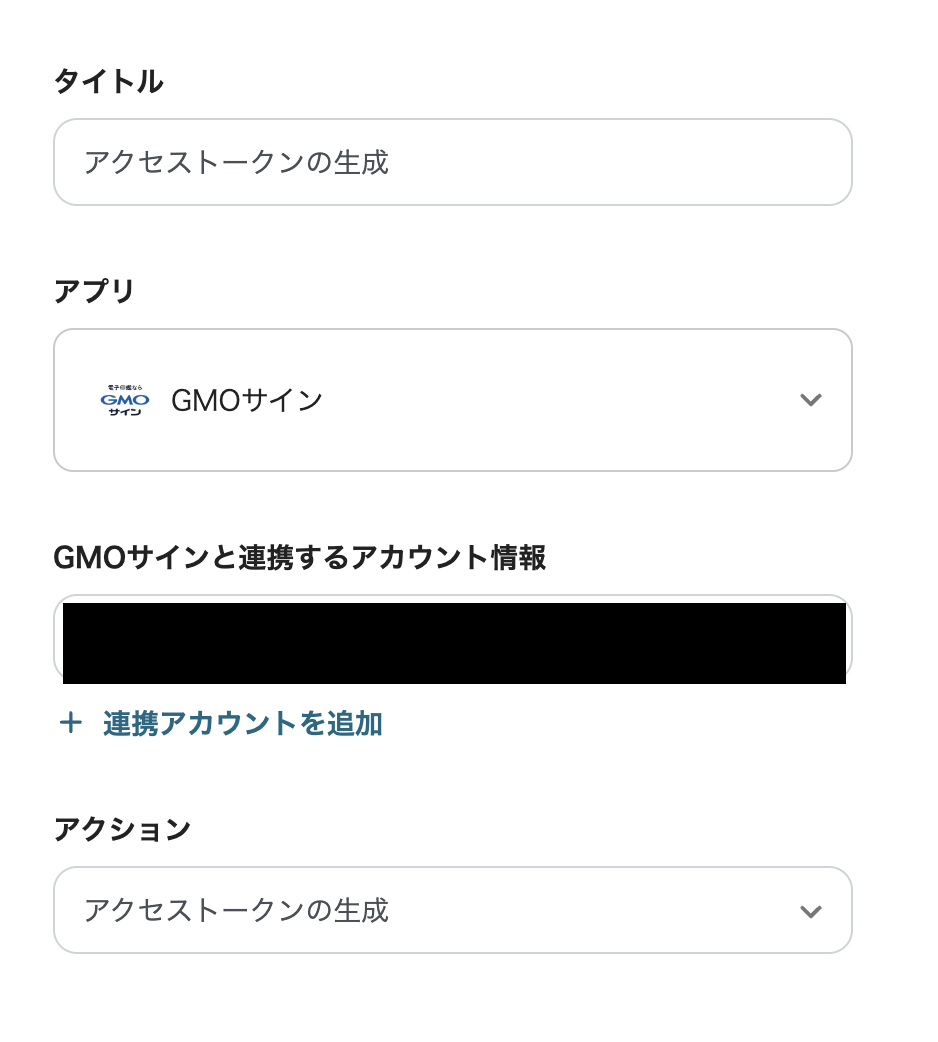938x1042 pixels.
Task: Click アクセストークンの生成 text inside the タイトル field
Action: click(x=236, y=162)
